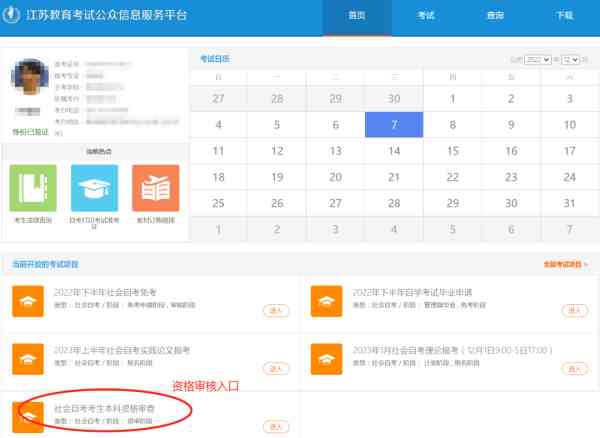
Task: Switch to the 考试 navigation tab
Action: [x=426, y=16]
